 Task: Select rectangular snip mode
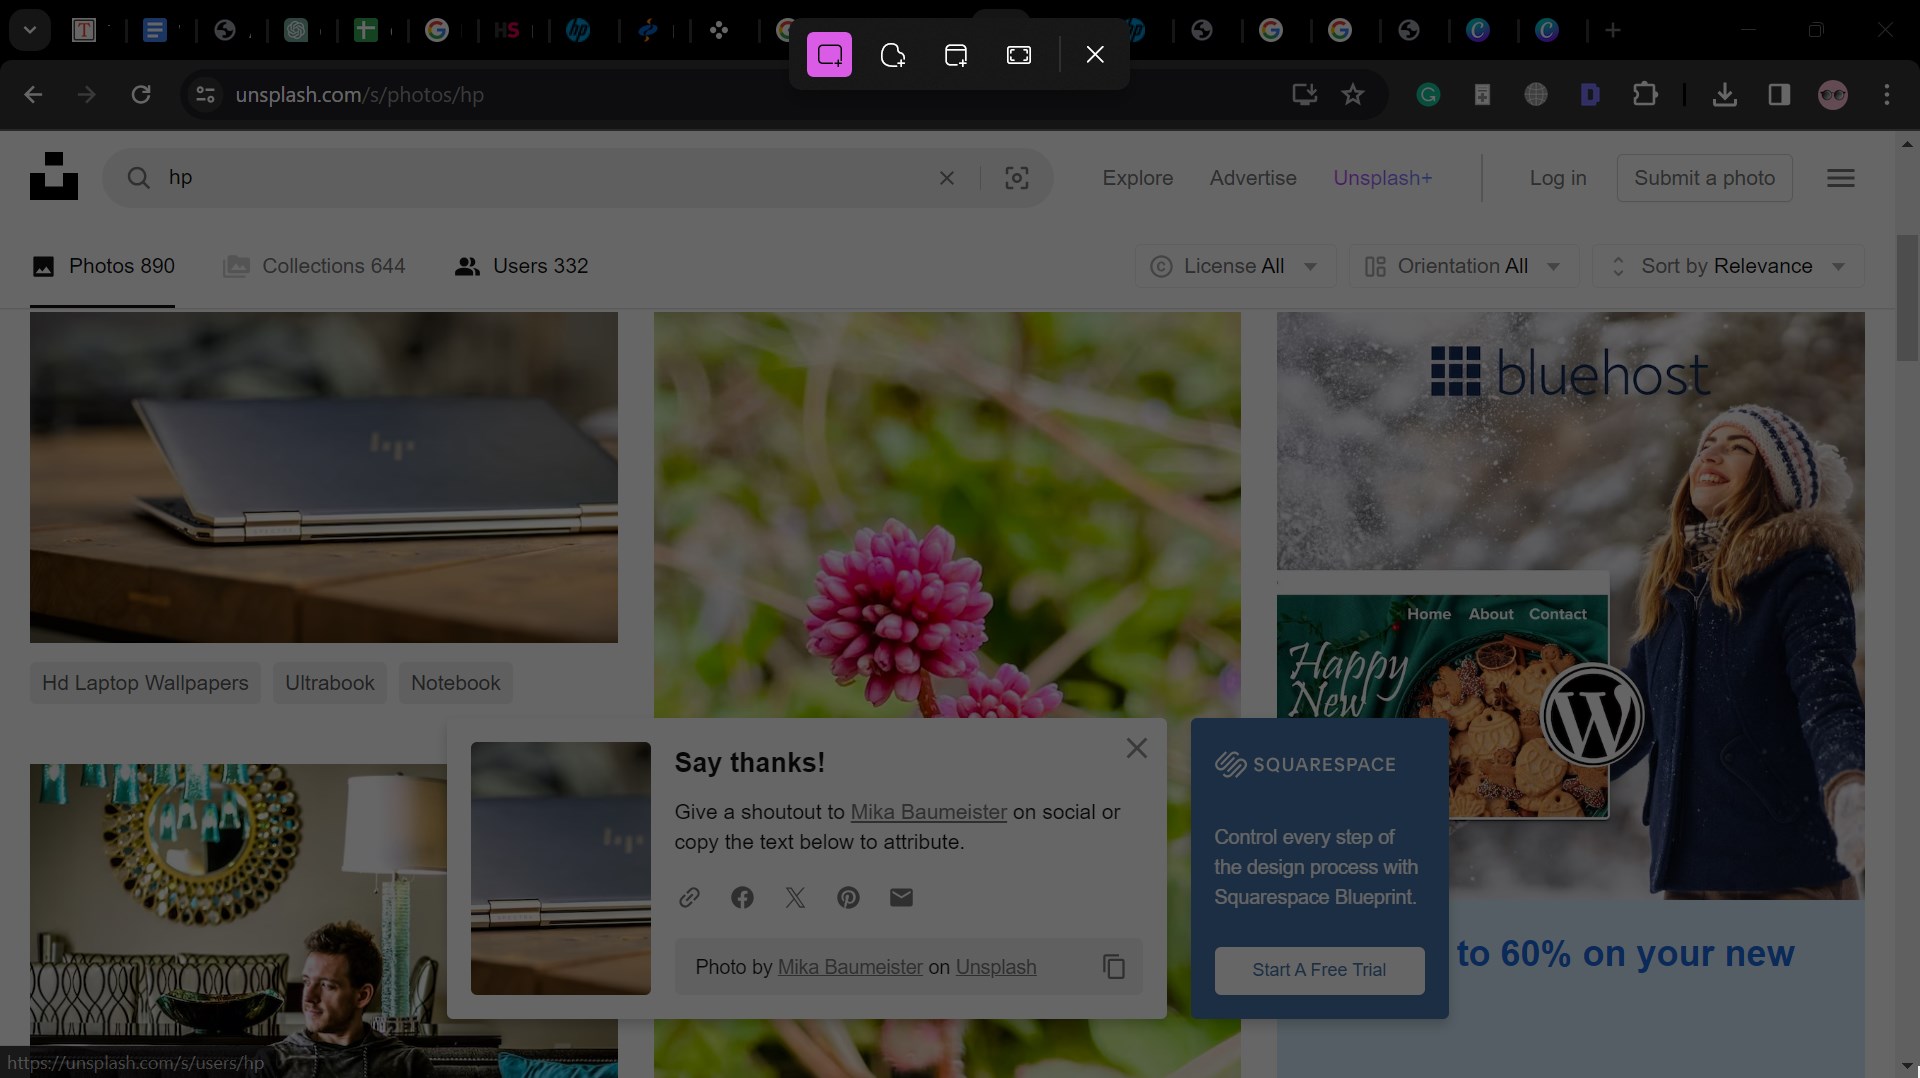(829, 55)
